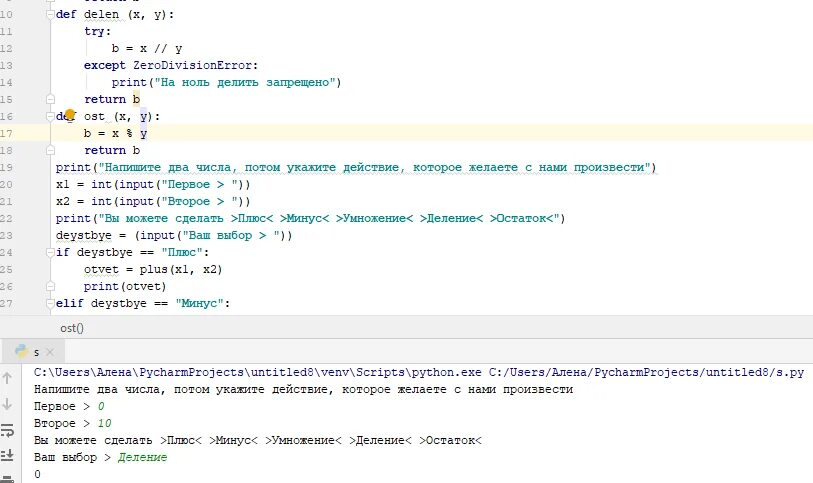Collapse the def ost function fold marker
Viewport: 813px width, 483px height.
[x=50, y=116]
